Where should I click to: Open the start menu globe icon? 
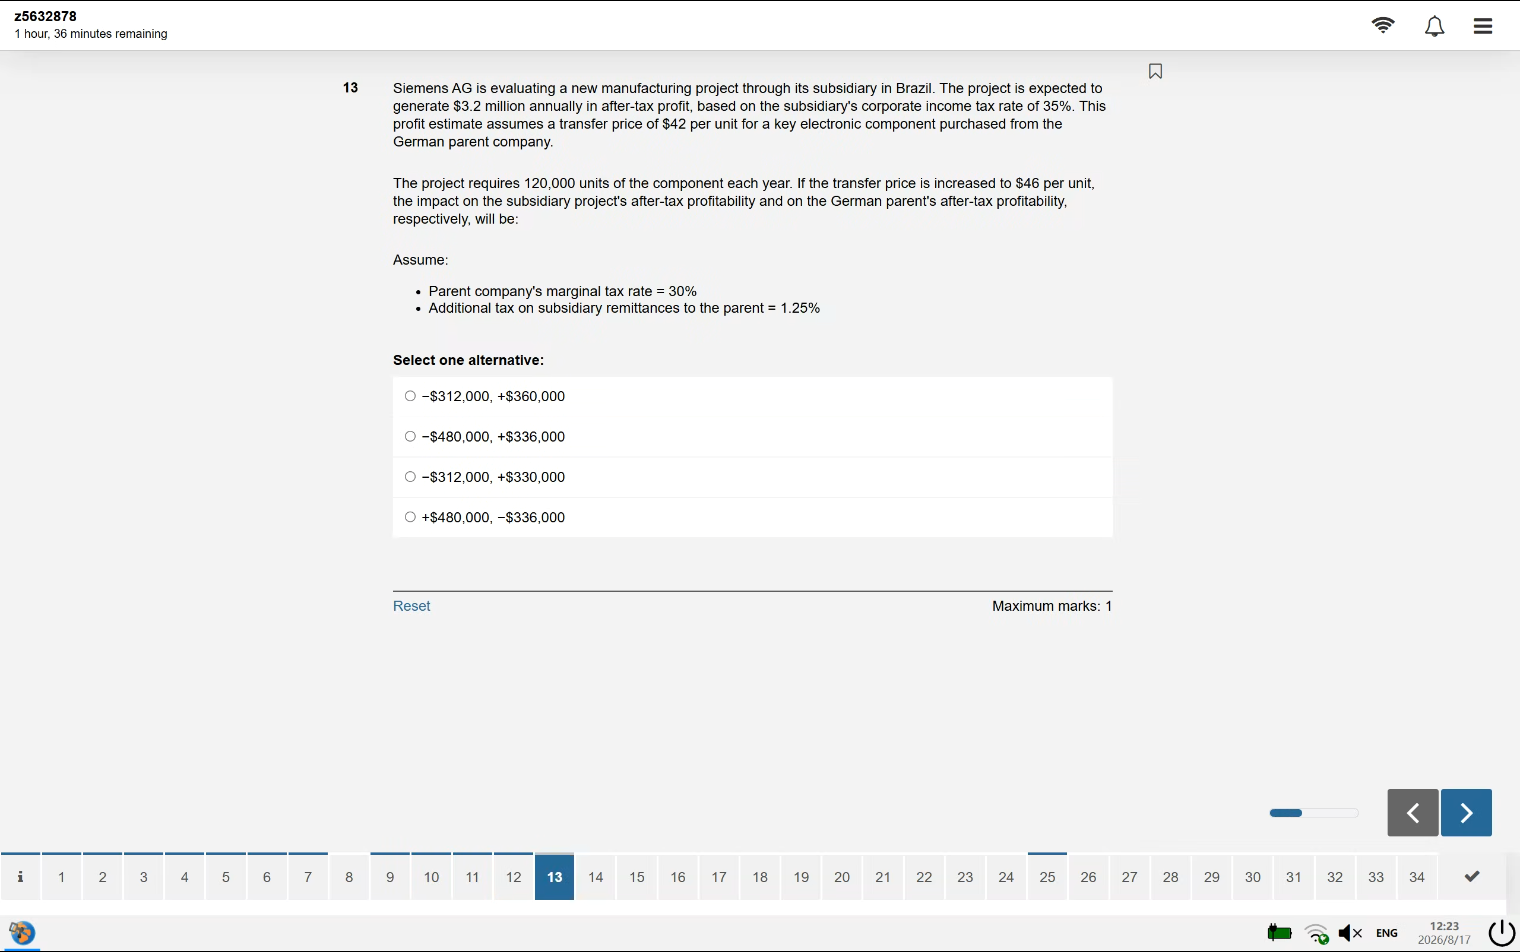point(21,933)
